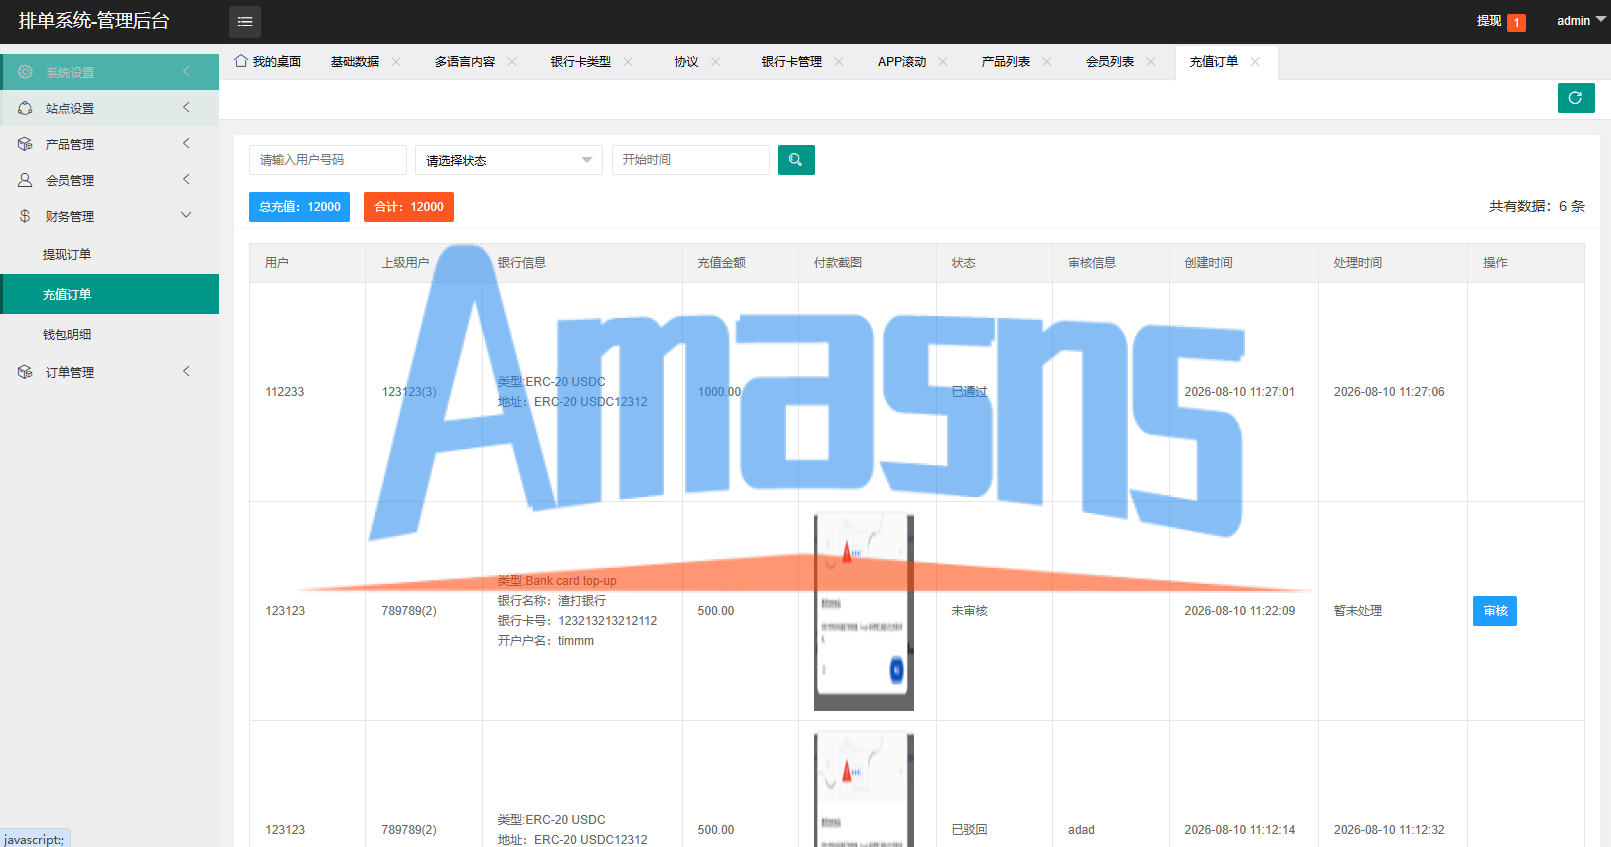
Task: Collapse the 财务管理 menu chevron
Action: pos(186,215)
